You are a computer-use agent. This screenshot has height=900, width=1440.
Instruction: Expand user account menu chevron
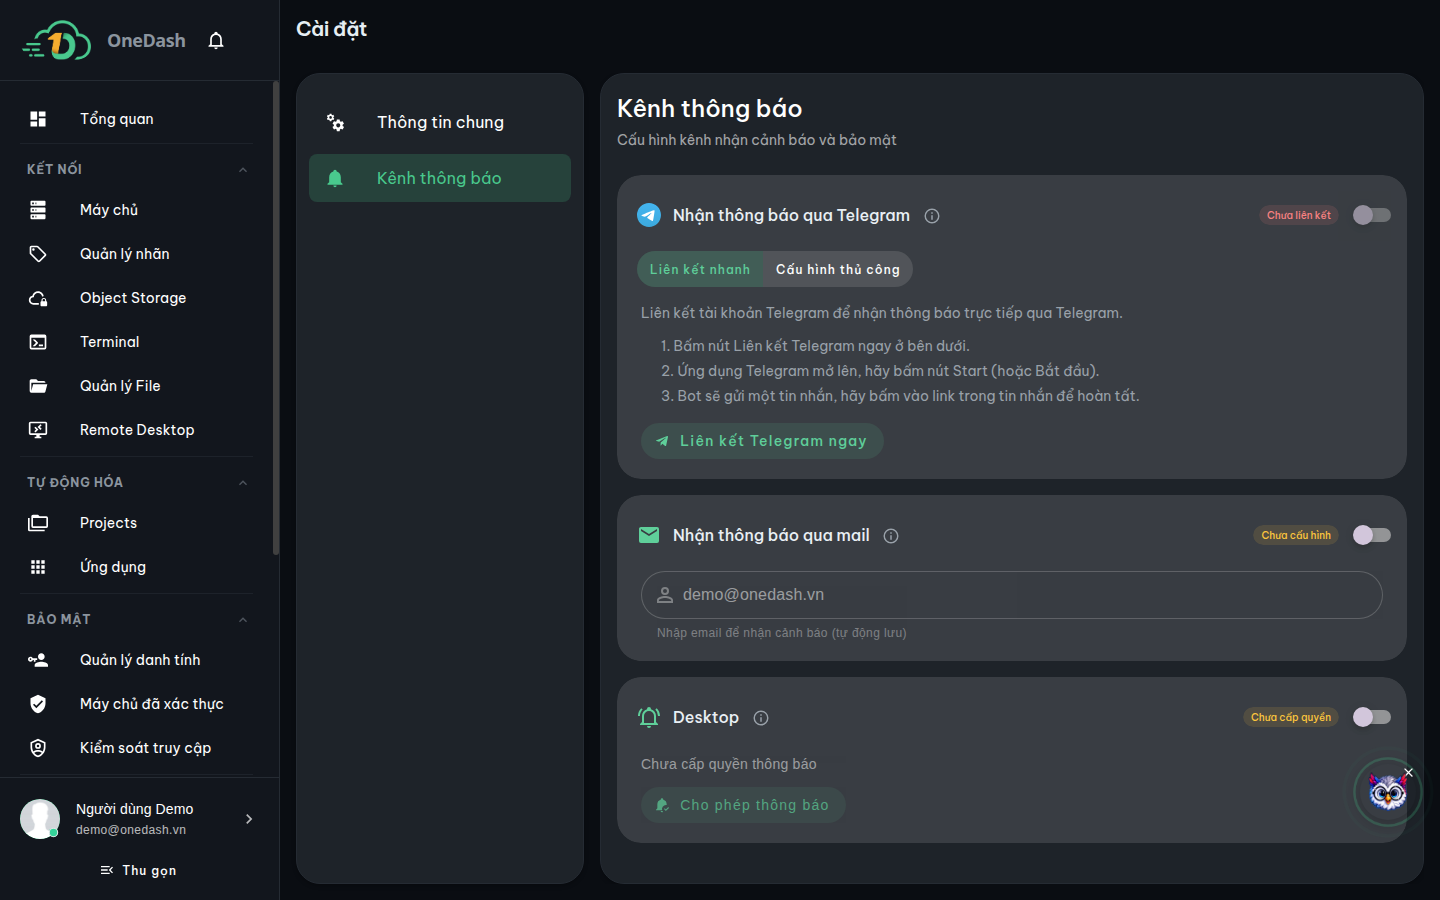coord(249,819)
